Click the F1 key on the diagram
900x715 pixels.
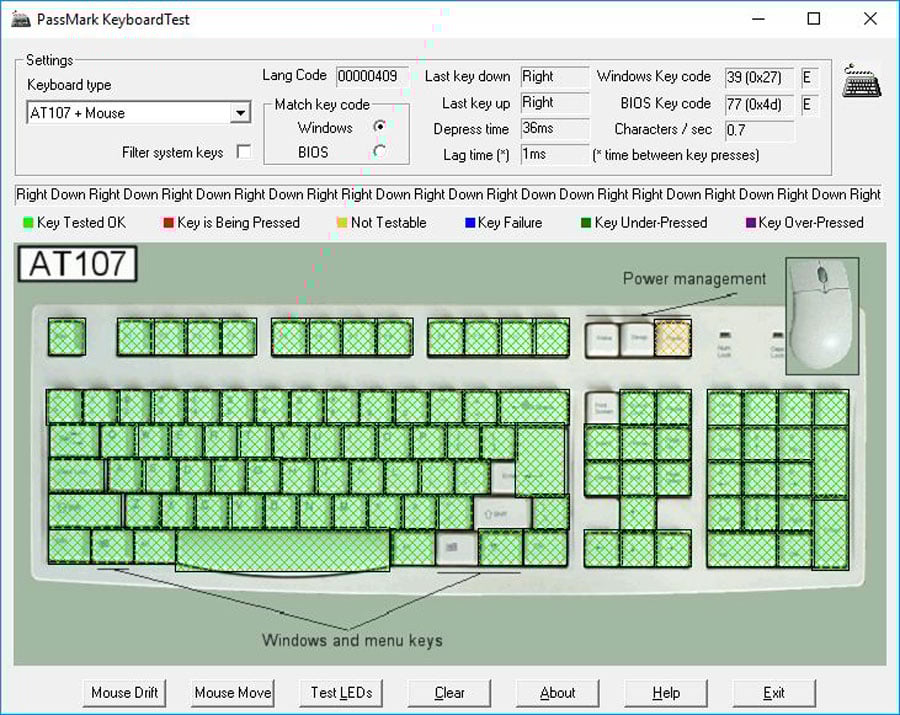135,337
